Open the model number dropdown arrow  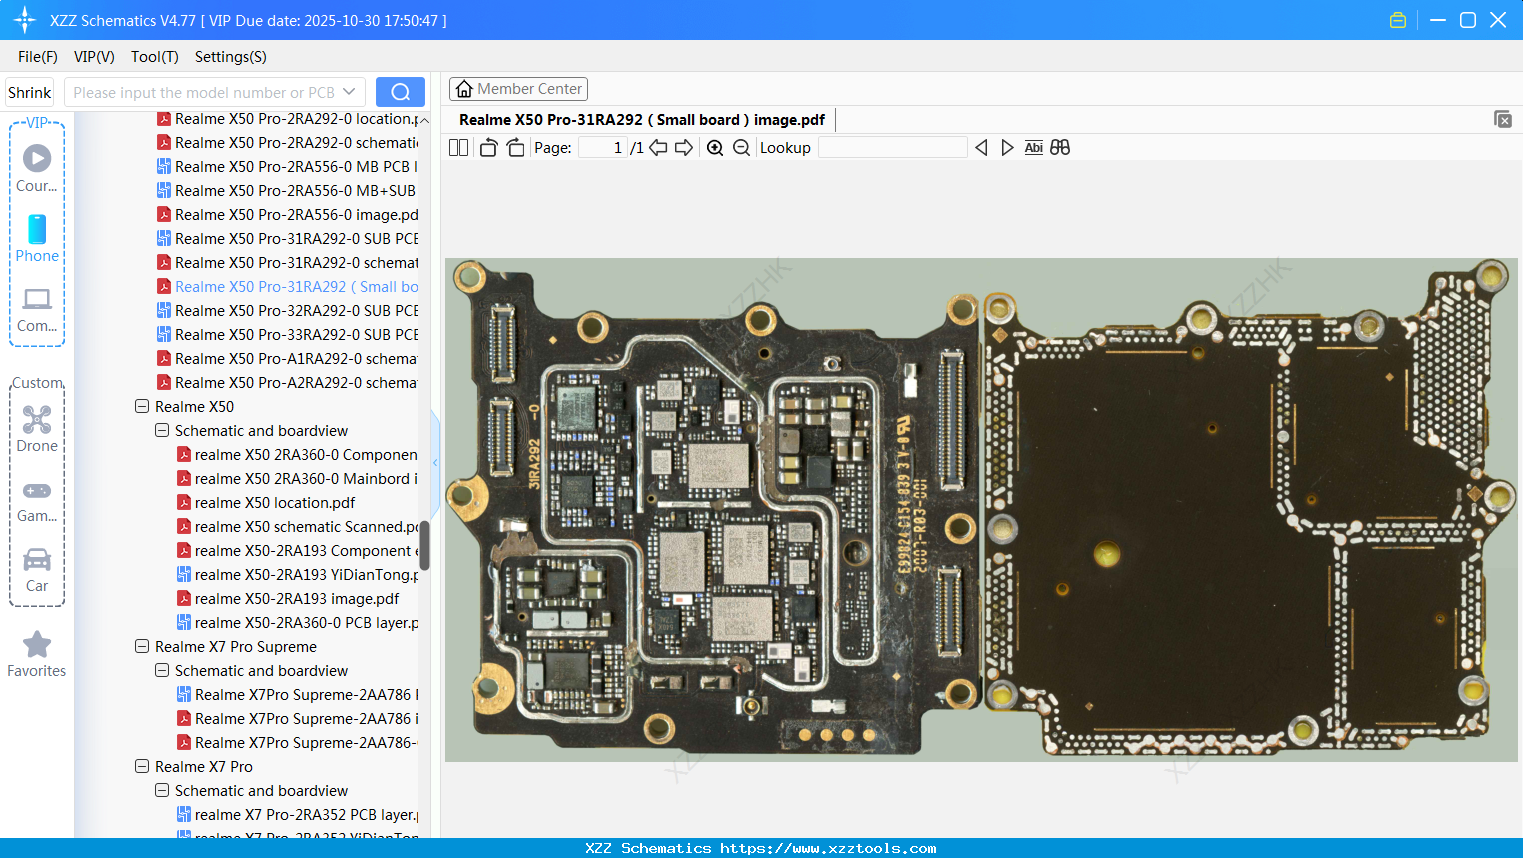coord(349,92)
